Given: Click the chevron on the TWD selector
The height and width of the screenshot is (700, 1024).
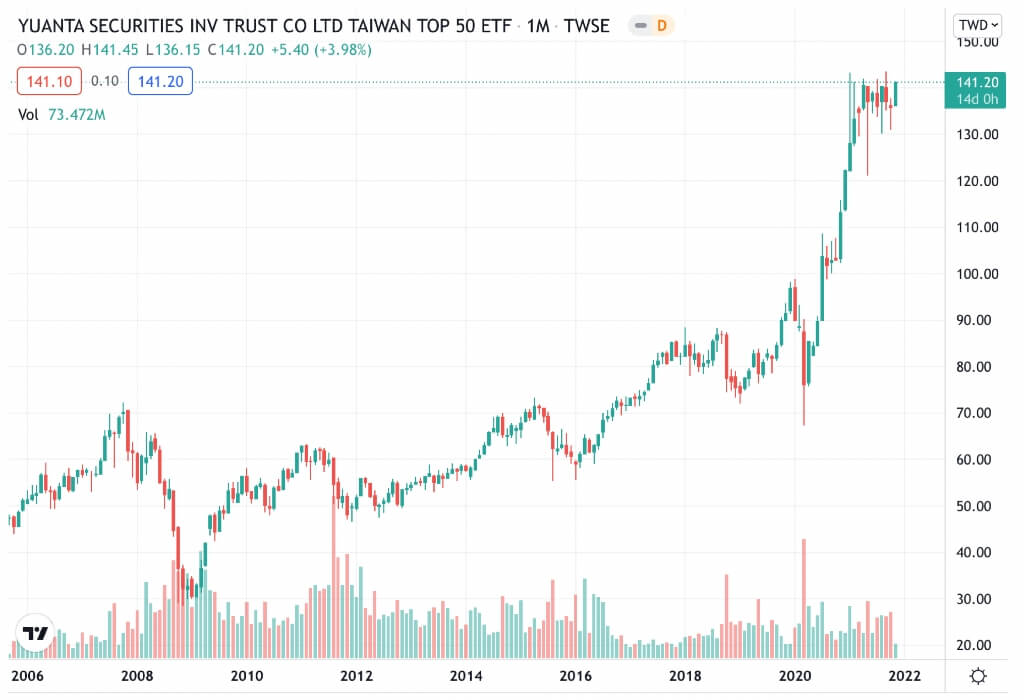Looking at the screenshot, I should tap(995, 25).
